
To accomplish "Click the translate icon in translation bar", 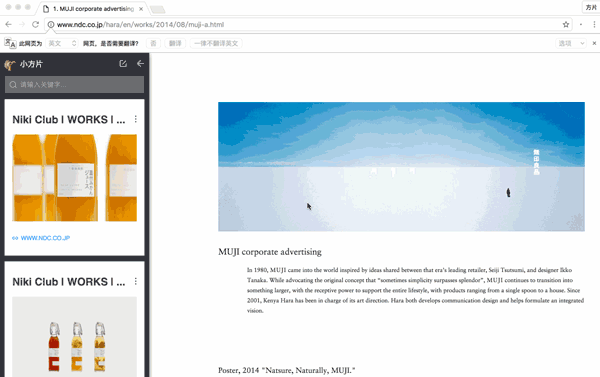I will (10, 43).
